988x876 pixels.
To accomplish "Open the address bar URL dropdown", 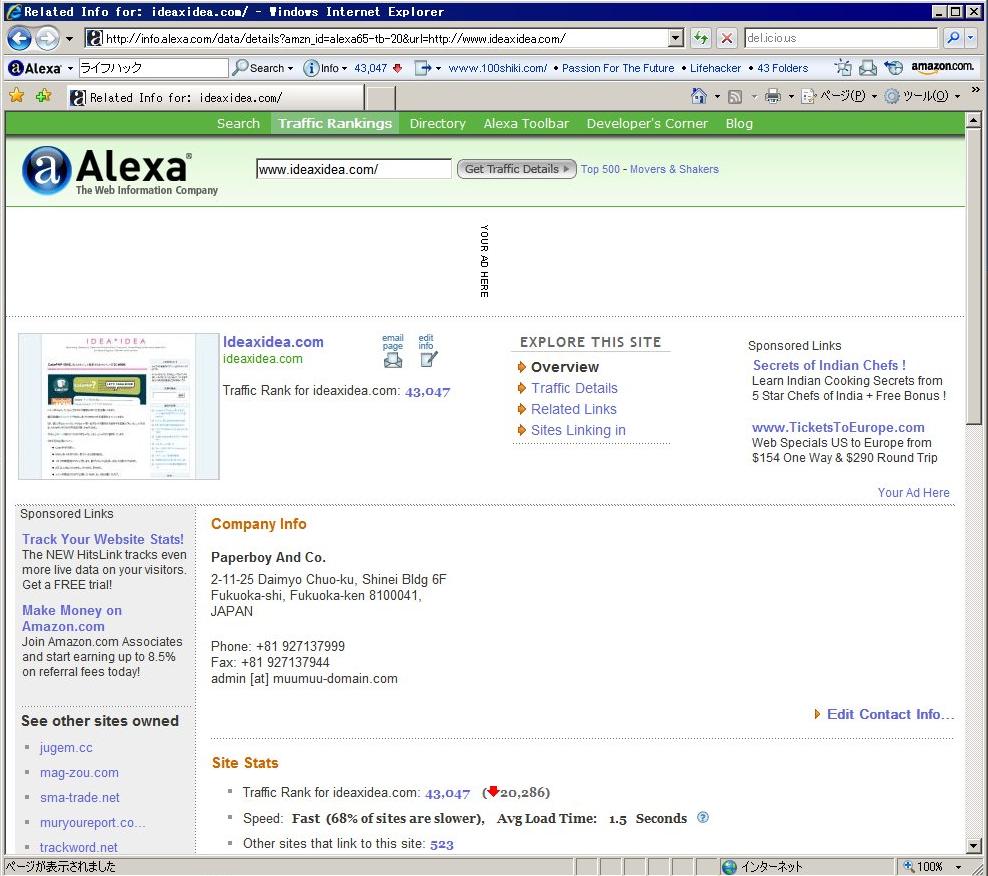I will (676, 39).
